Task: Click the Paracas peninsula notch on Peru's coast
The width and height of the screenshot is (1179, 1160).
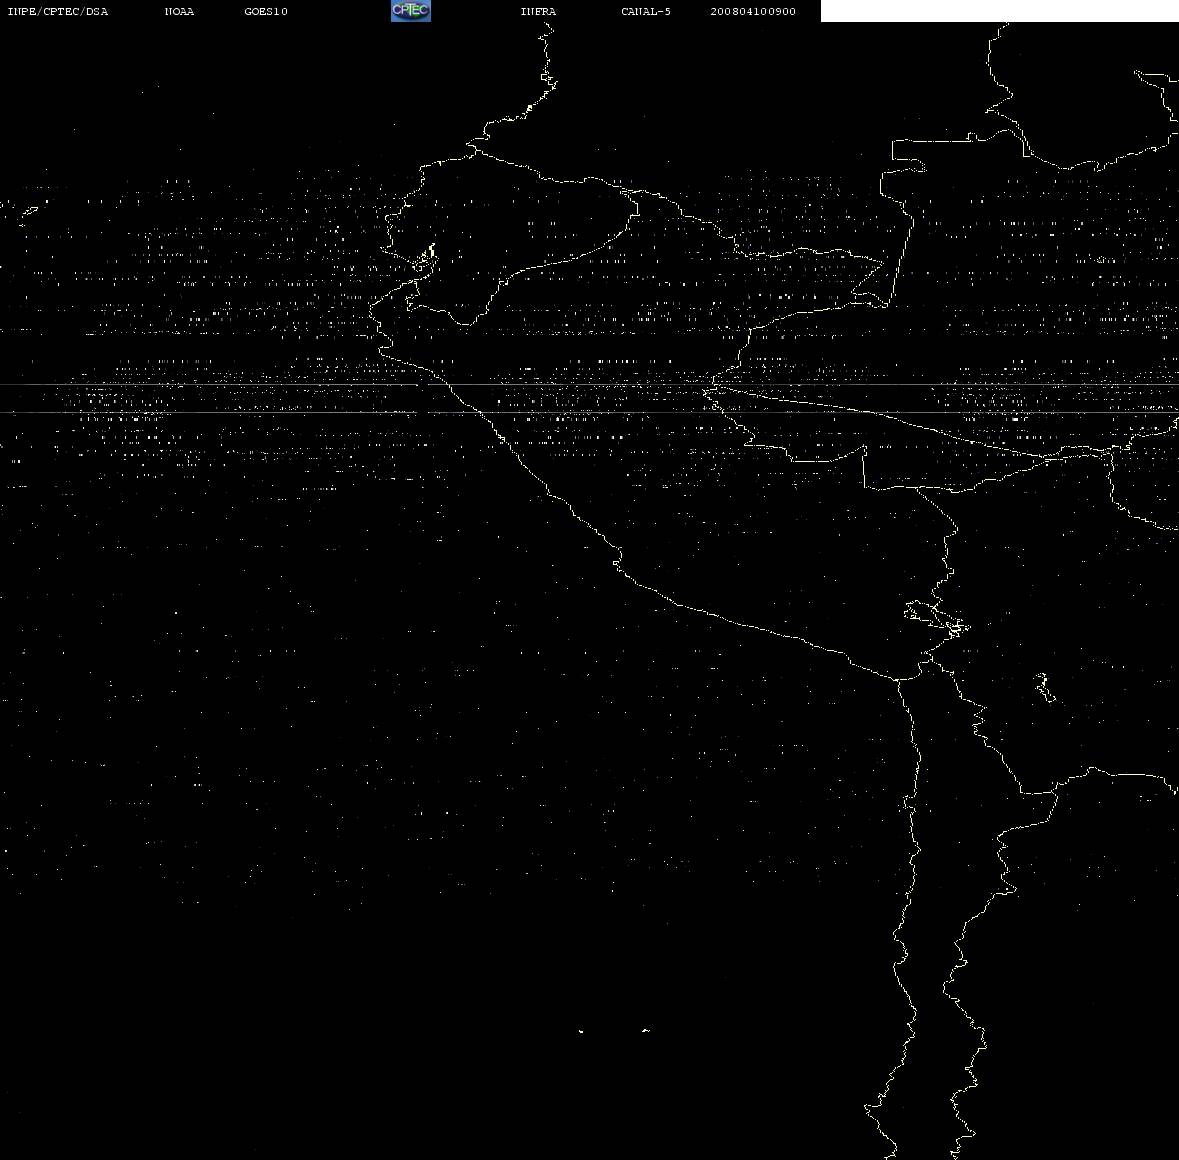Action: [617, 562]
